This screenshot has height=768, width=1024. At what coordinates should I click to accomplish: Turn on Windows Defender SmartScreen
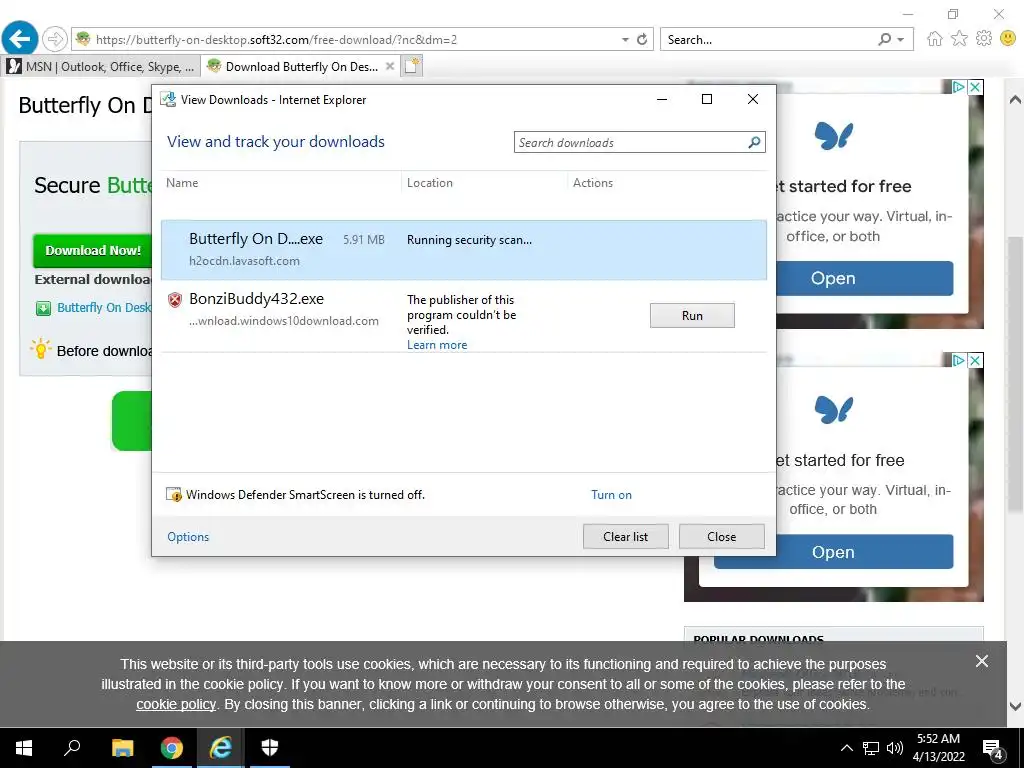click(x=611, y=495)
